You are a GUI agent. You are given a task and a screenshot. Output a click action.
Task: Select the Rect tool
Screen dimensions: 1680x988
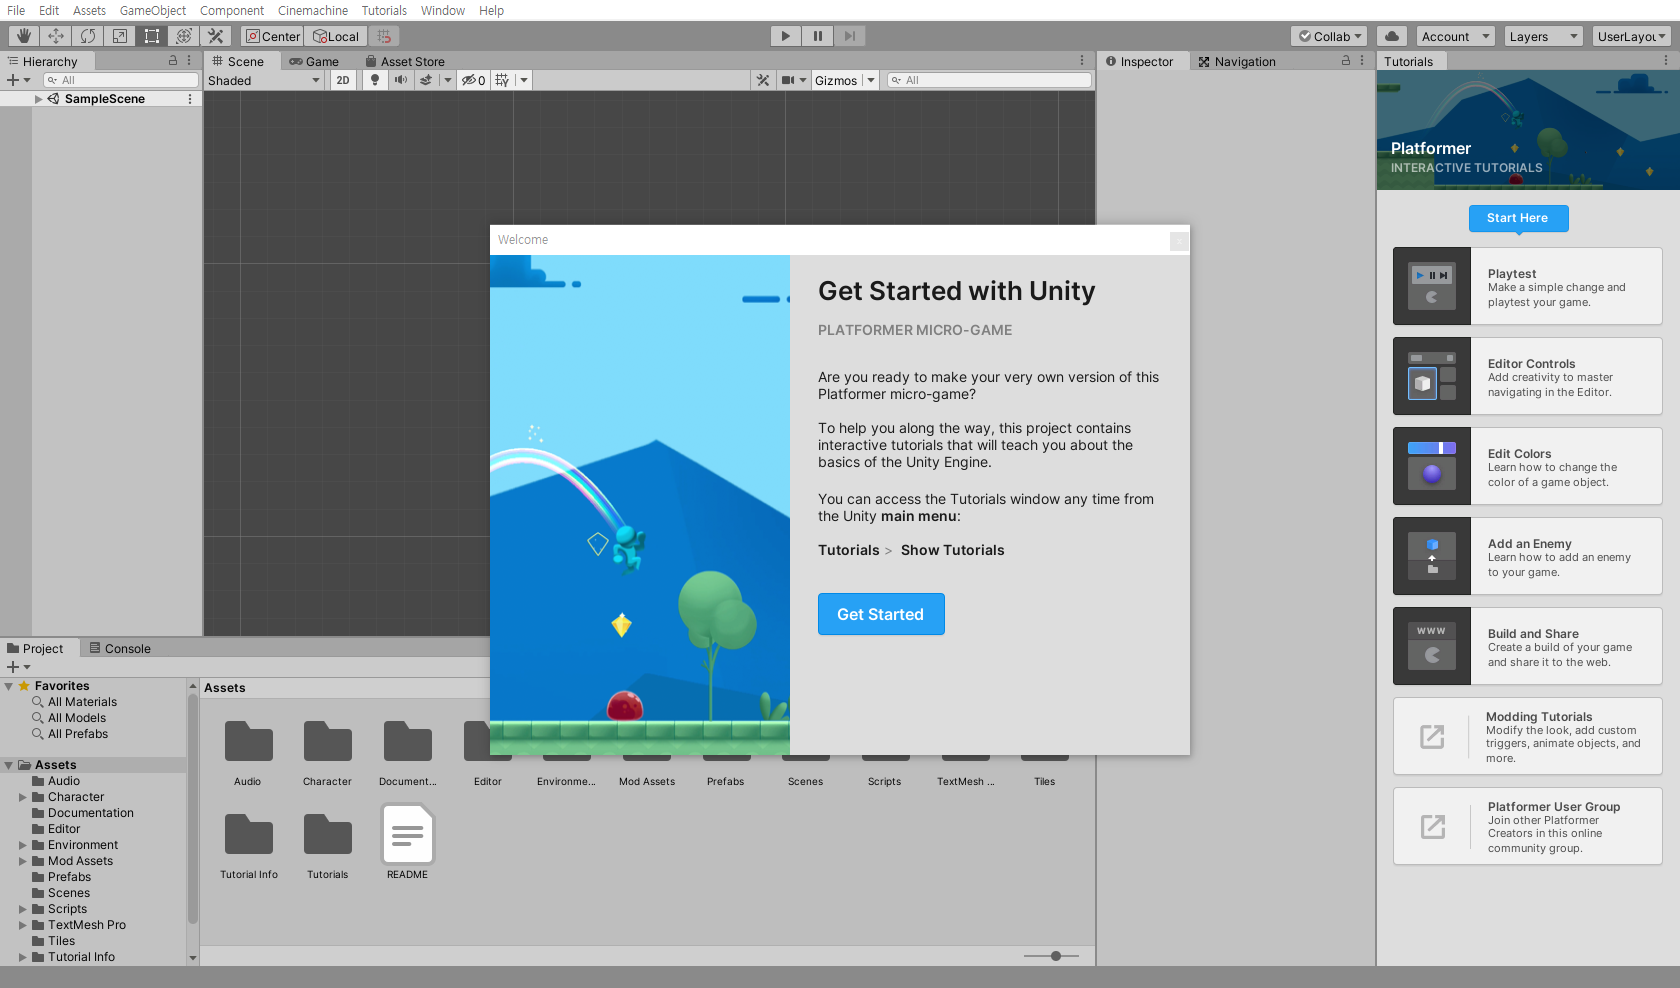(152, 36)
